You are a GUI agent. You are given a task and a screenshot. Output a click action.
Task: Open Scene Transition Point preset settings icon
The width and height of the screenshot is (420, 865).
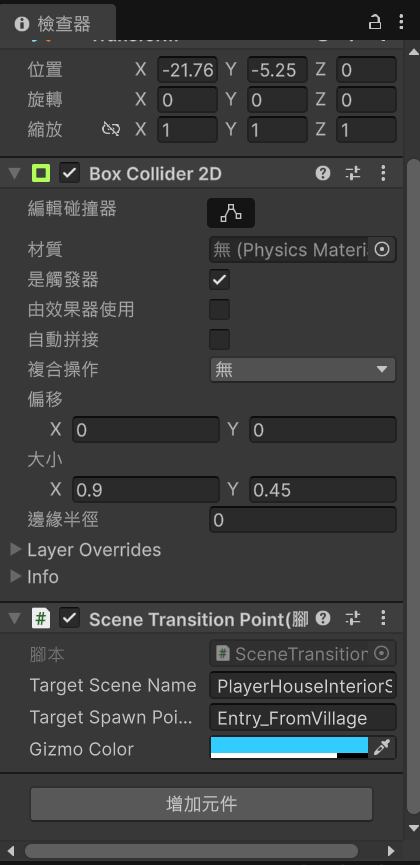click(x=353, y=618)
